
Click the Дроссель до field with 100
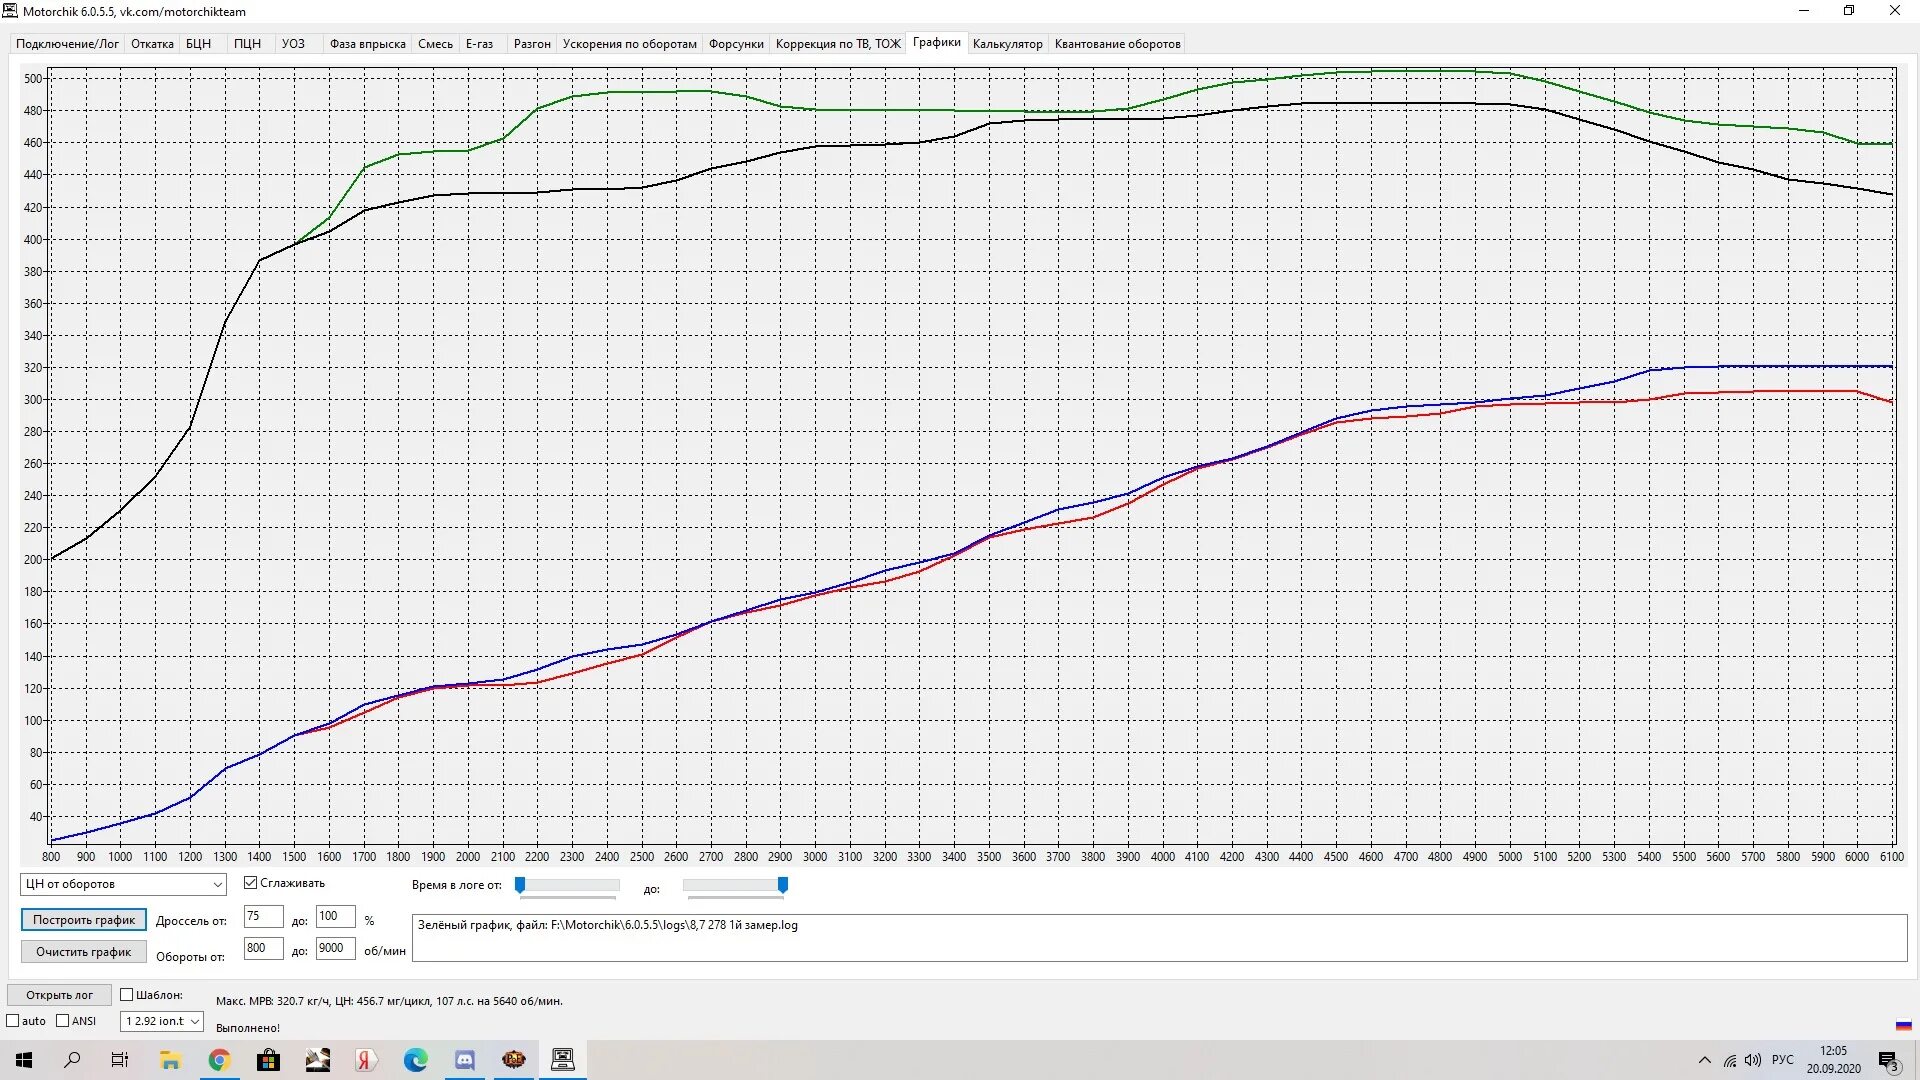[335, 917]
